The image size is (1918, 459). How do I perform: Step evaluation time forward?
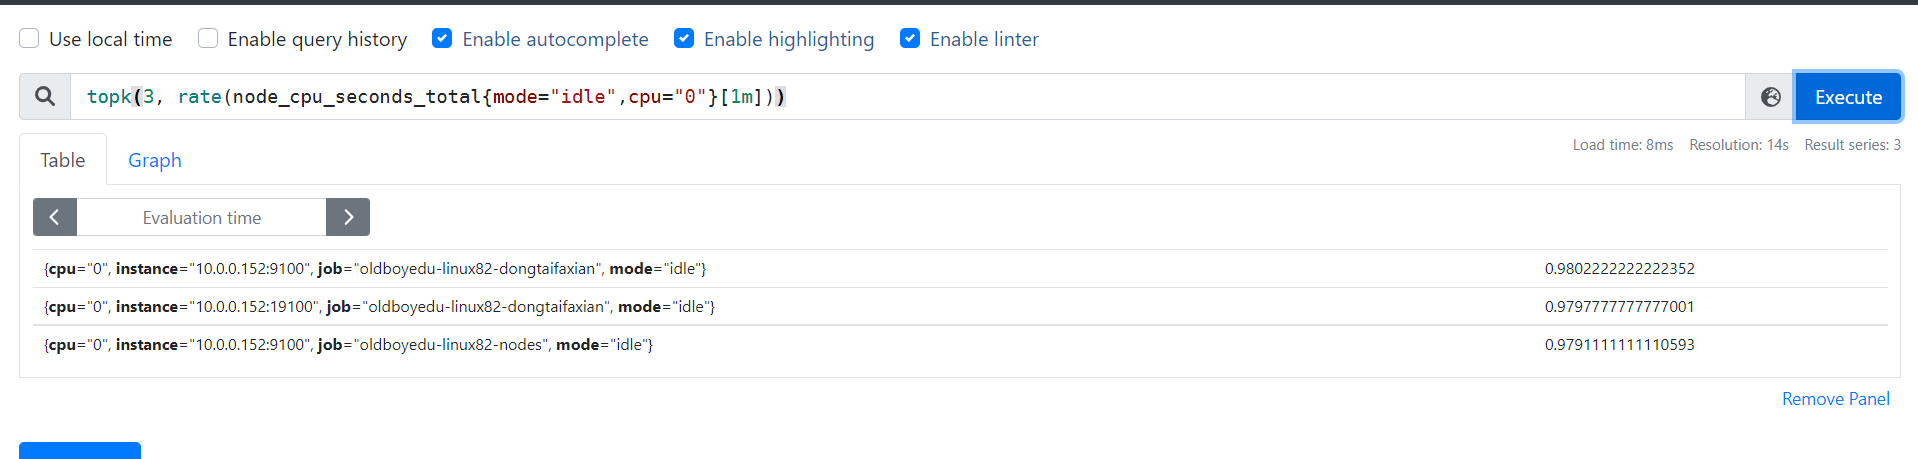[348, 217]
